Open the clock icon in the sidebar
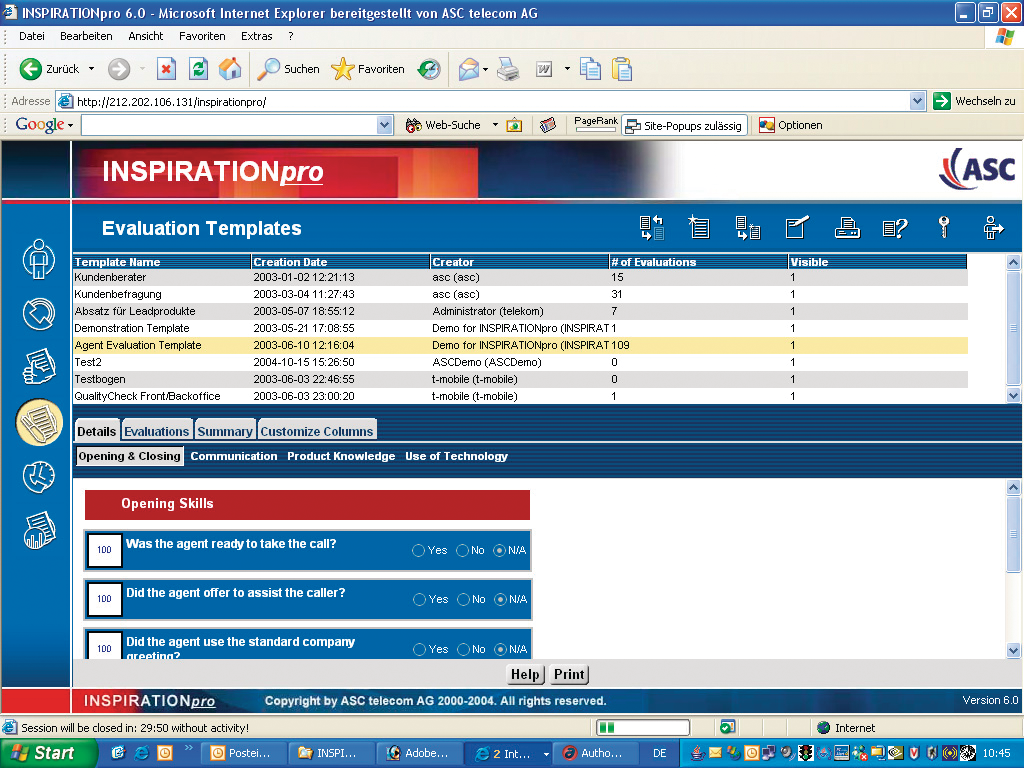This screenshot has height=768, width=1024. (37, 477)
